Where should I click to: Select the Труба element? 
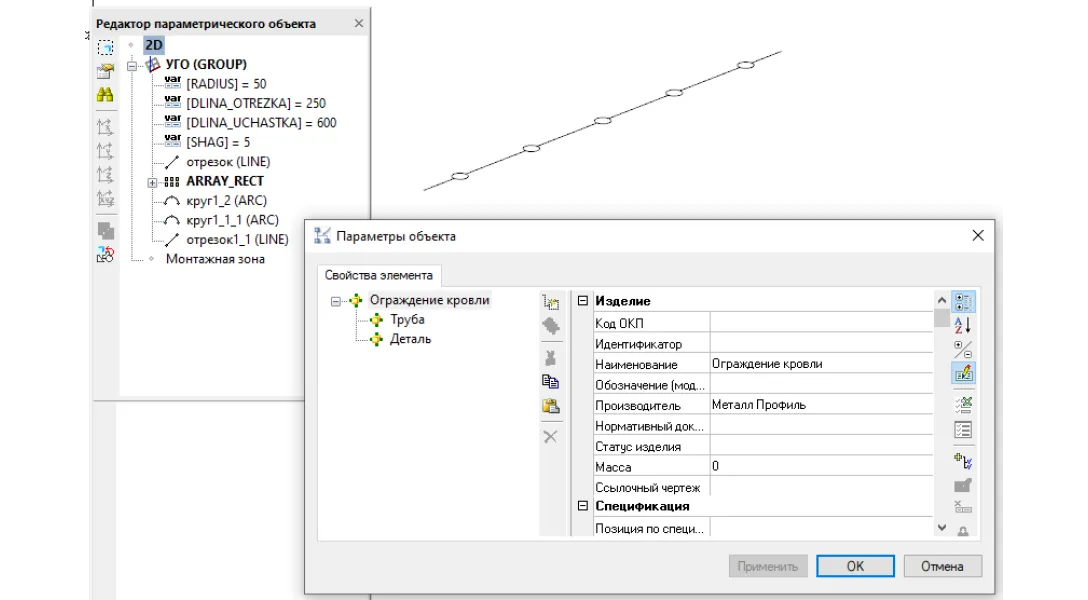click(x=407, y=320)
